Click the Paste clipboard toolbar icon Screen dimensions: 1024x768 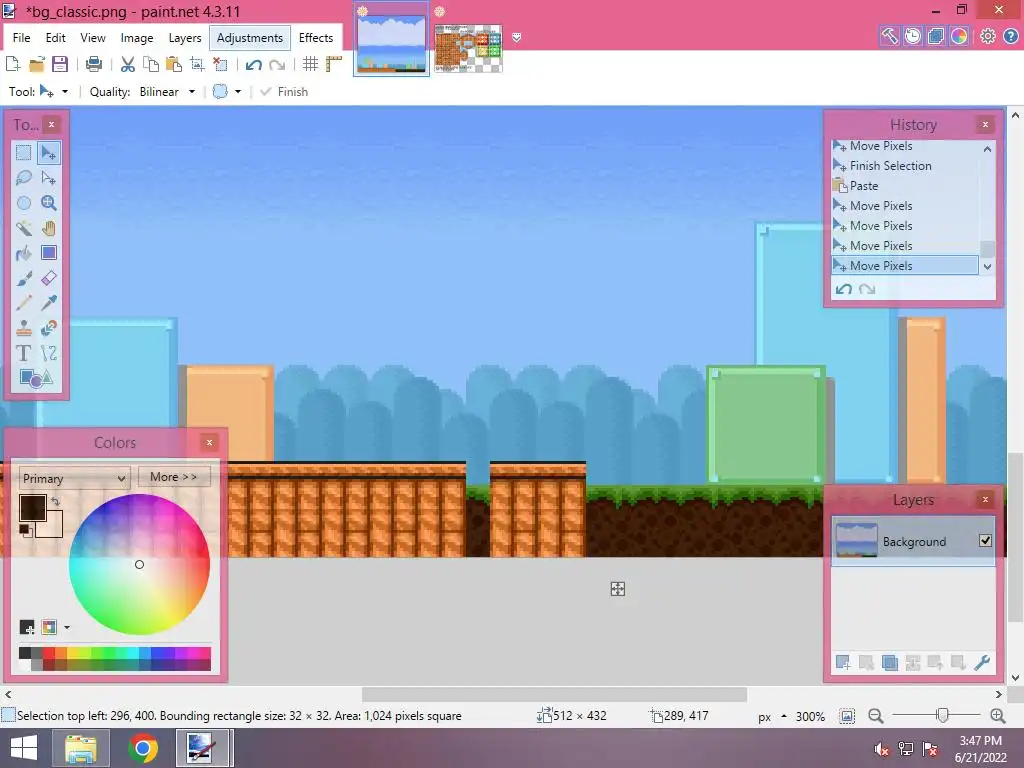(x=174, y=64)
